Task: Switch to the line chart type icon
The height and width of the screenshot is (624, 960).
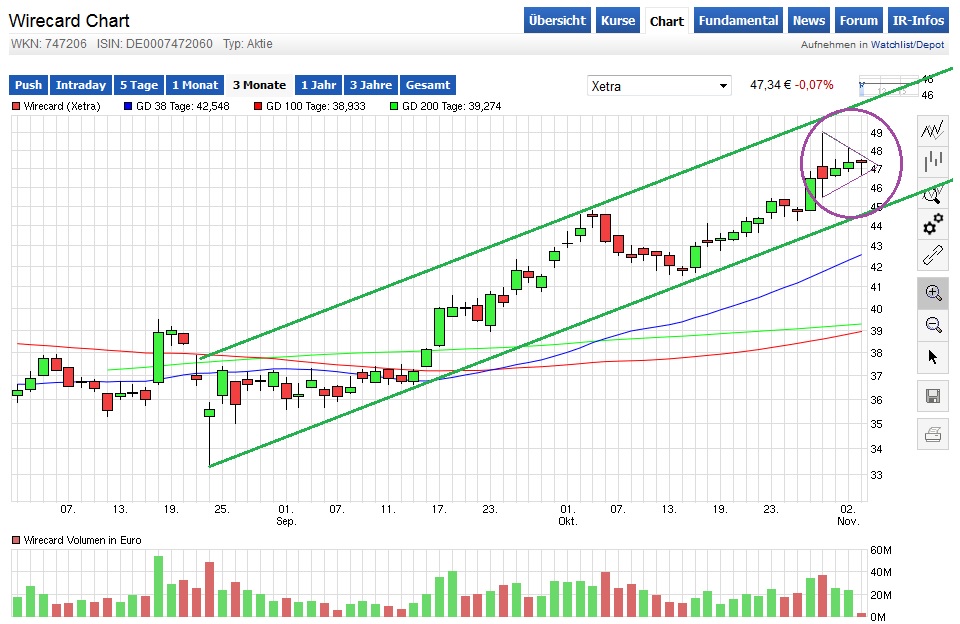Action: (932, 128)
